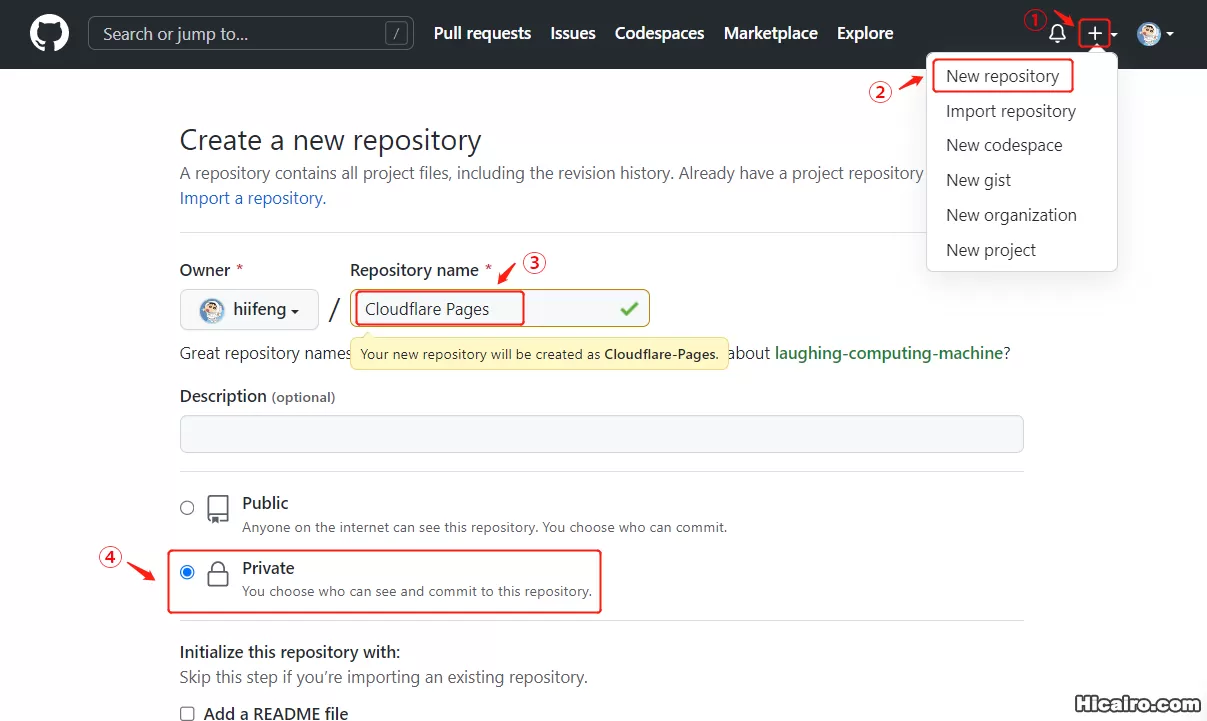Click the Description text field
The image size is (1207, 721).
click(x=601, y=434)
